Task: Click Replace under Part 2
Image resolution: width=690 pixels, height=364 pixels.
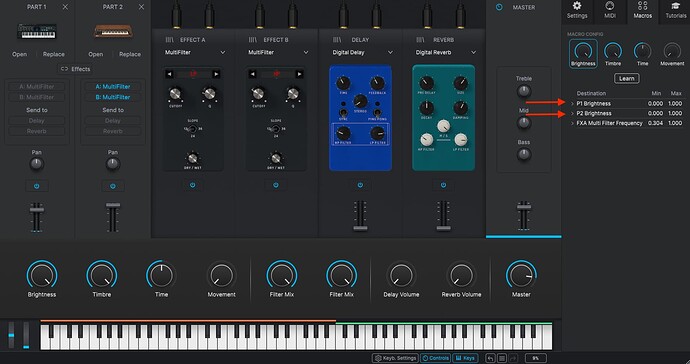Action: (130, 54)
